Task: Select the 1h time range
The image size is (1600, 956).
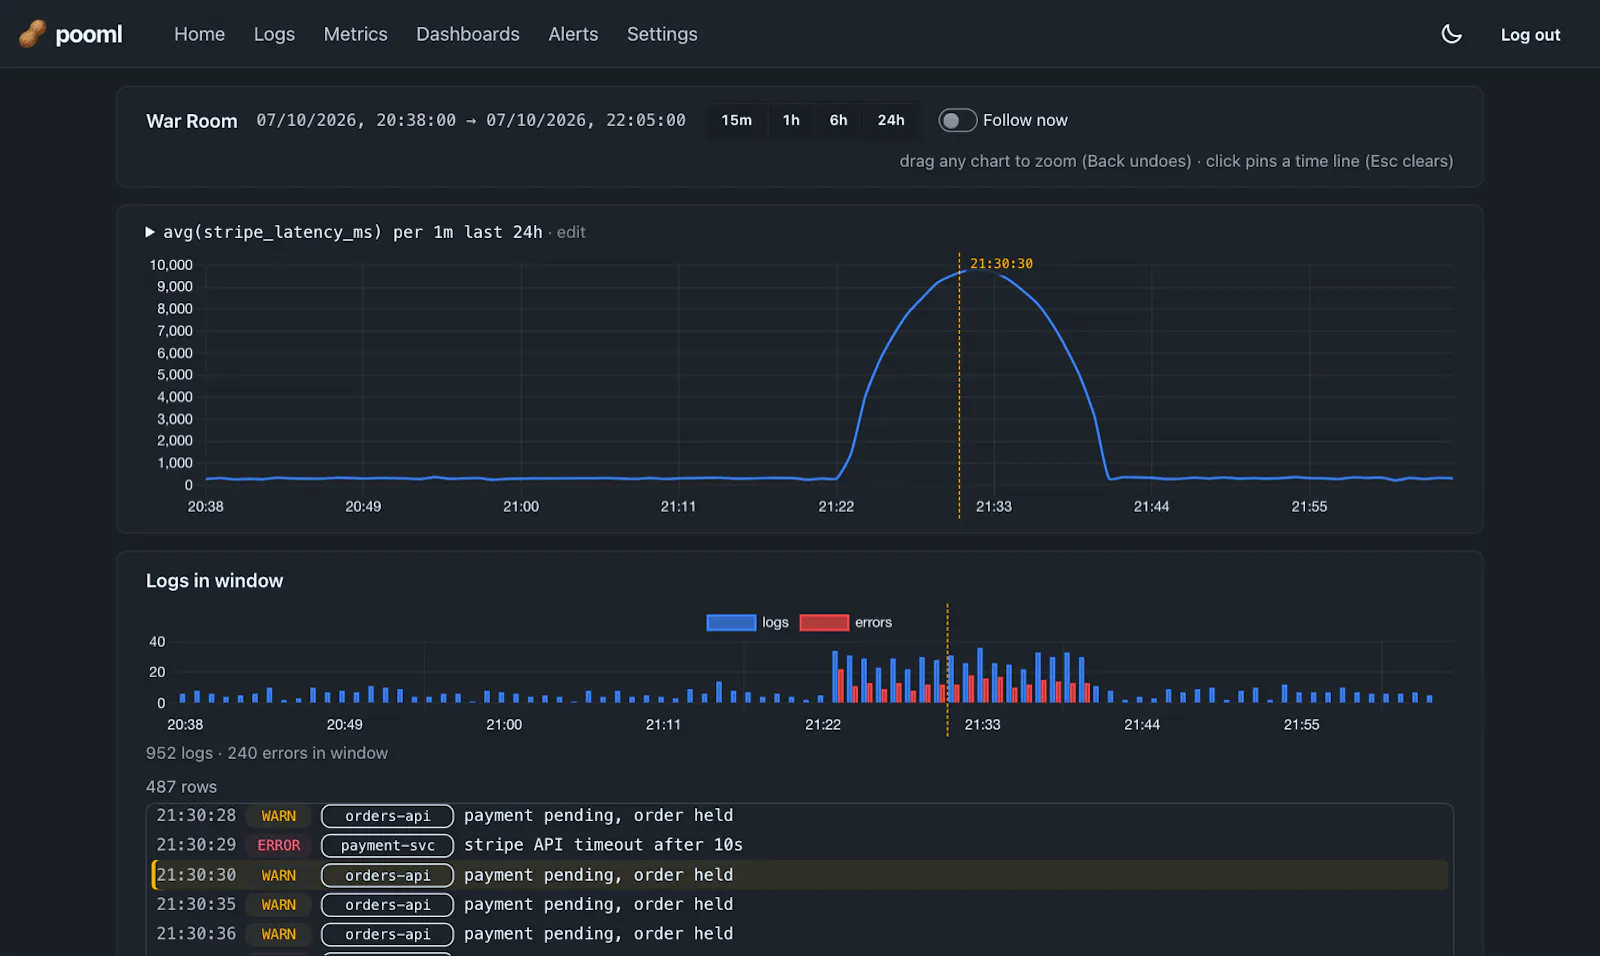Action: (791, 120)
